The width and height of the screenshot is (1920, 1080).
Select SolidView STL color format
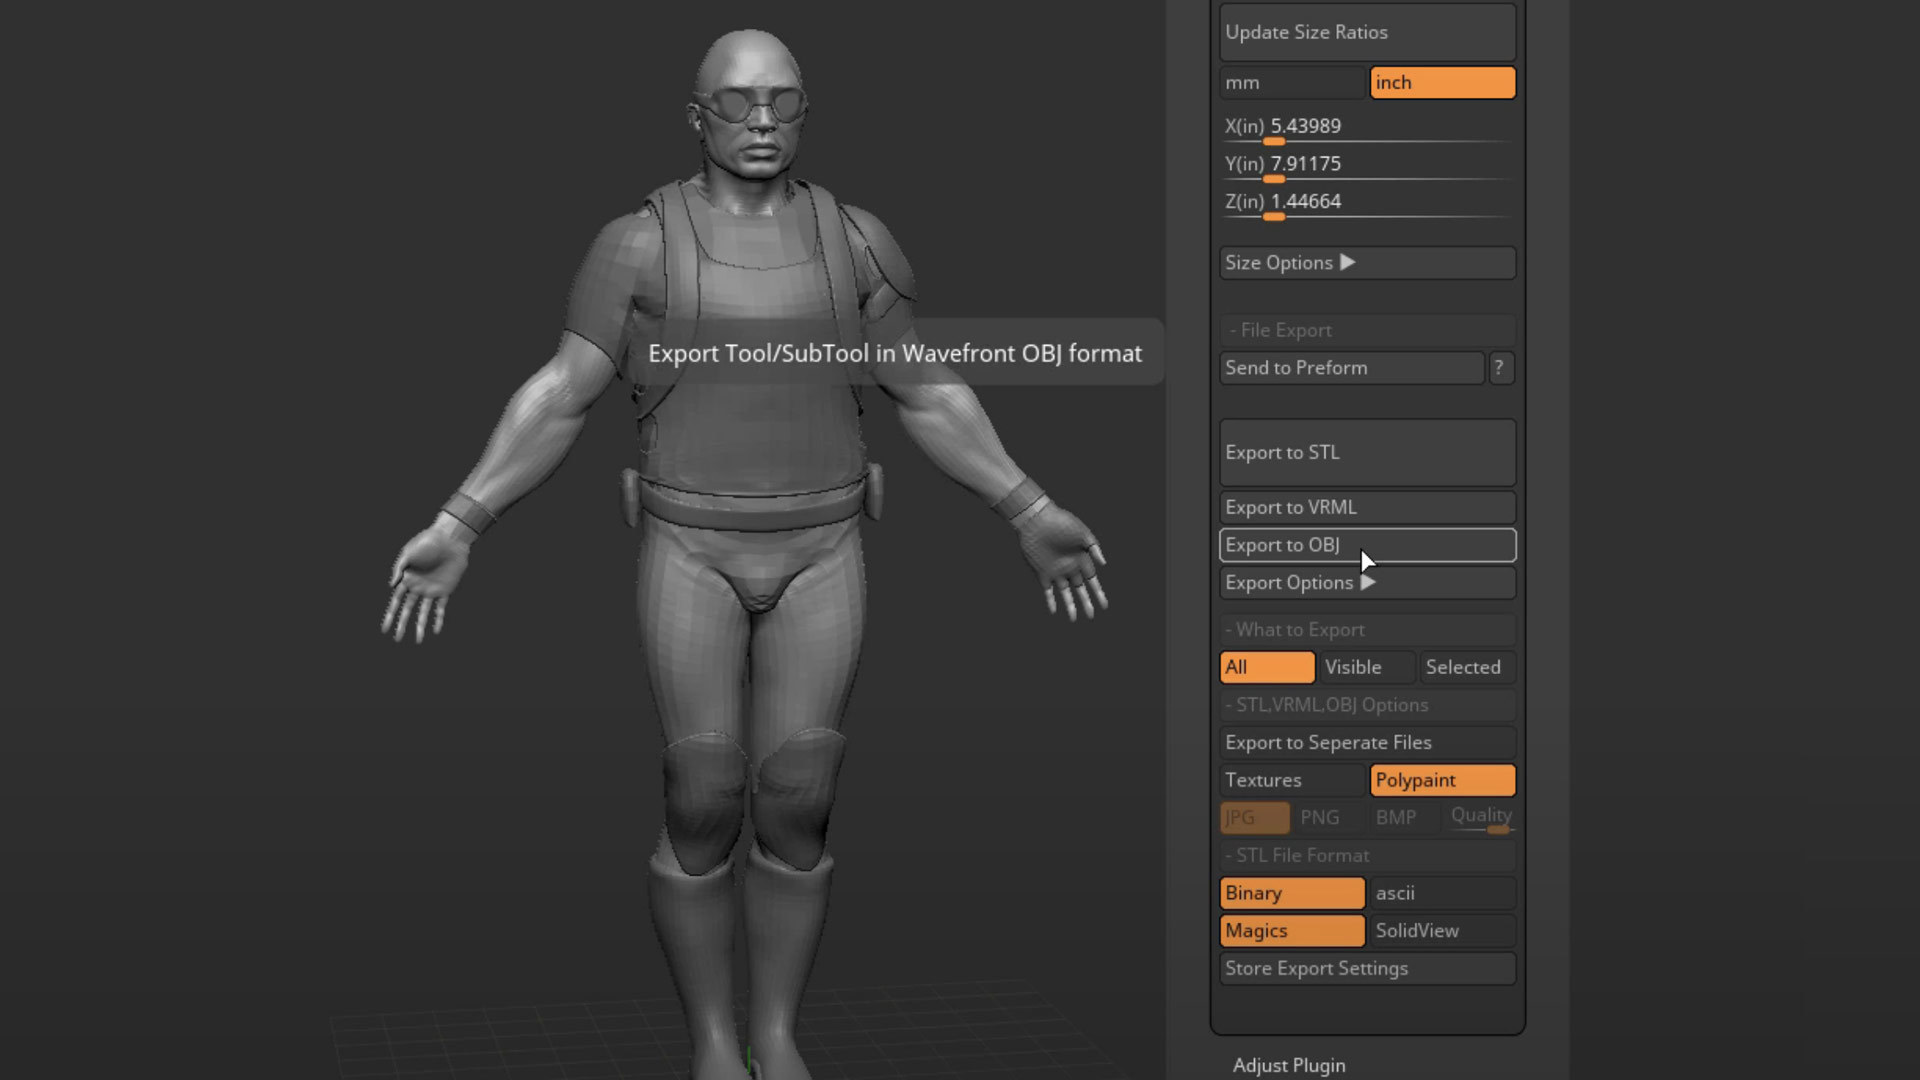pyautogui.click(x=1442, y=931)
